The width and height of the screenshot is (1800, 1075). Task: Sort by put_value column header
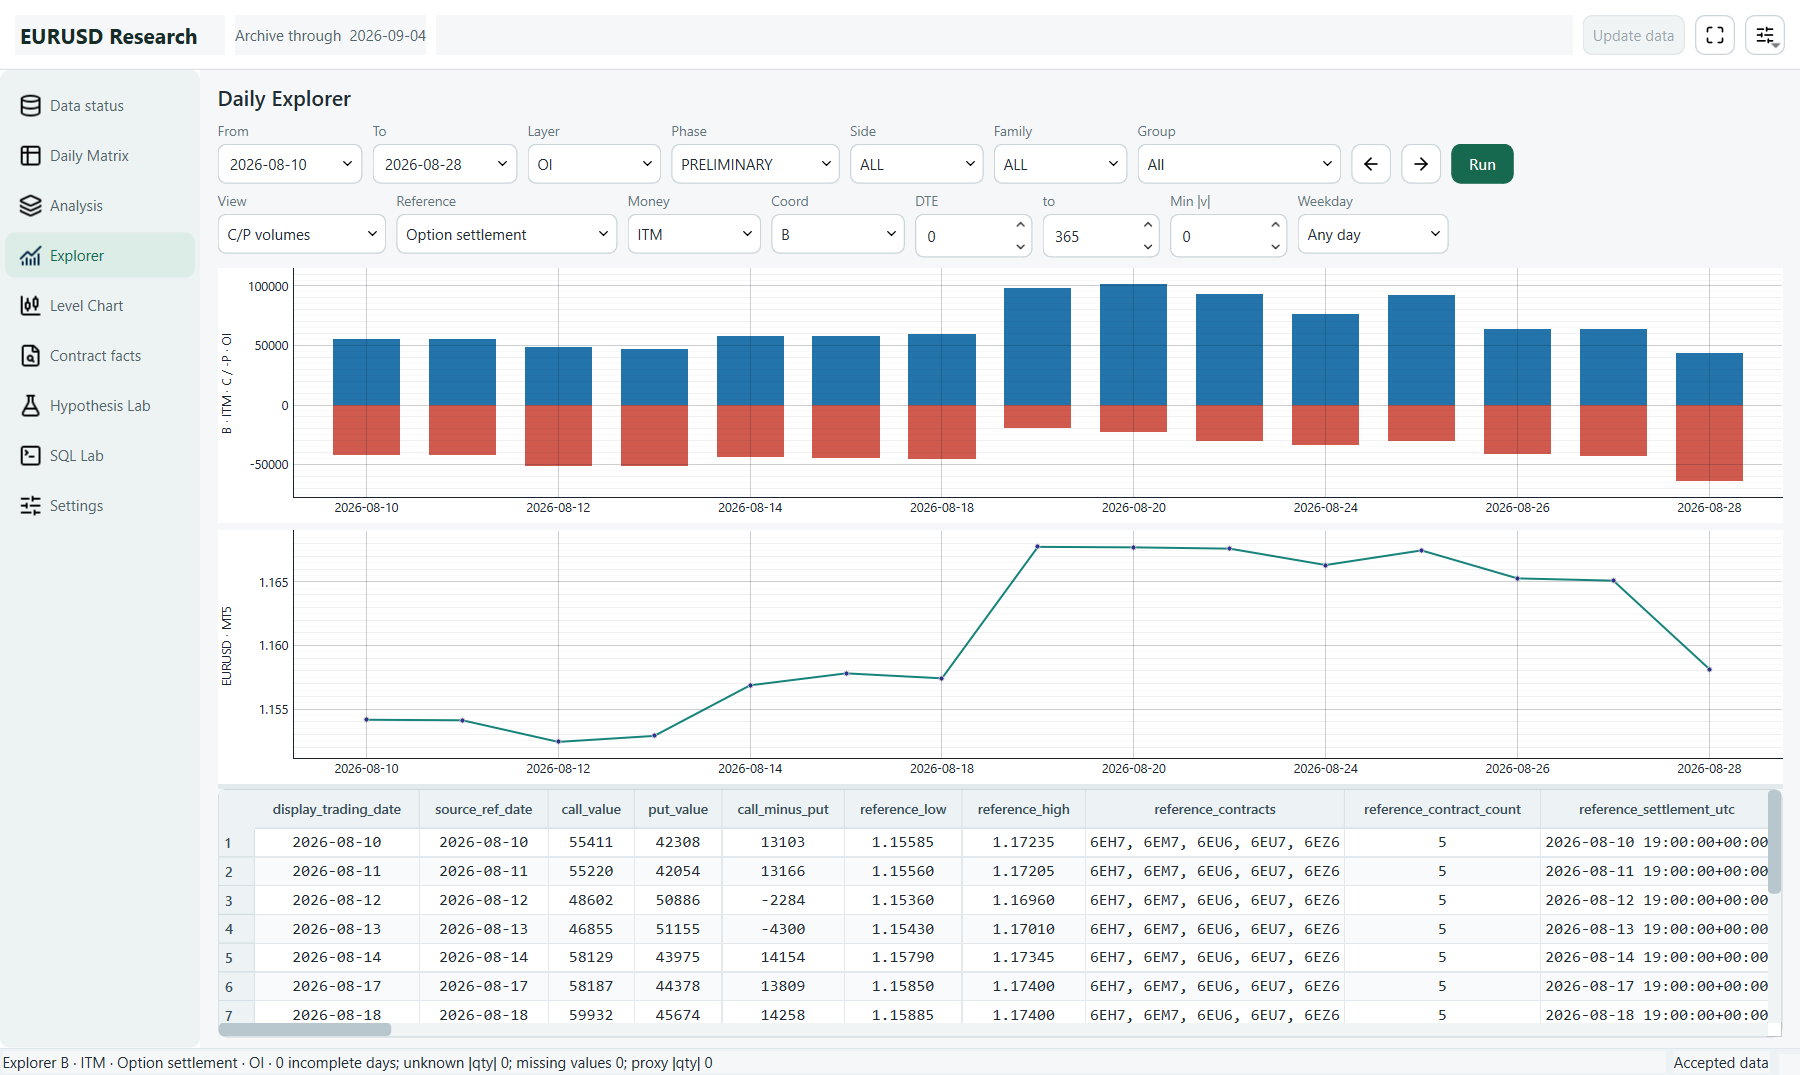pos(678,810)
